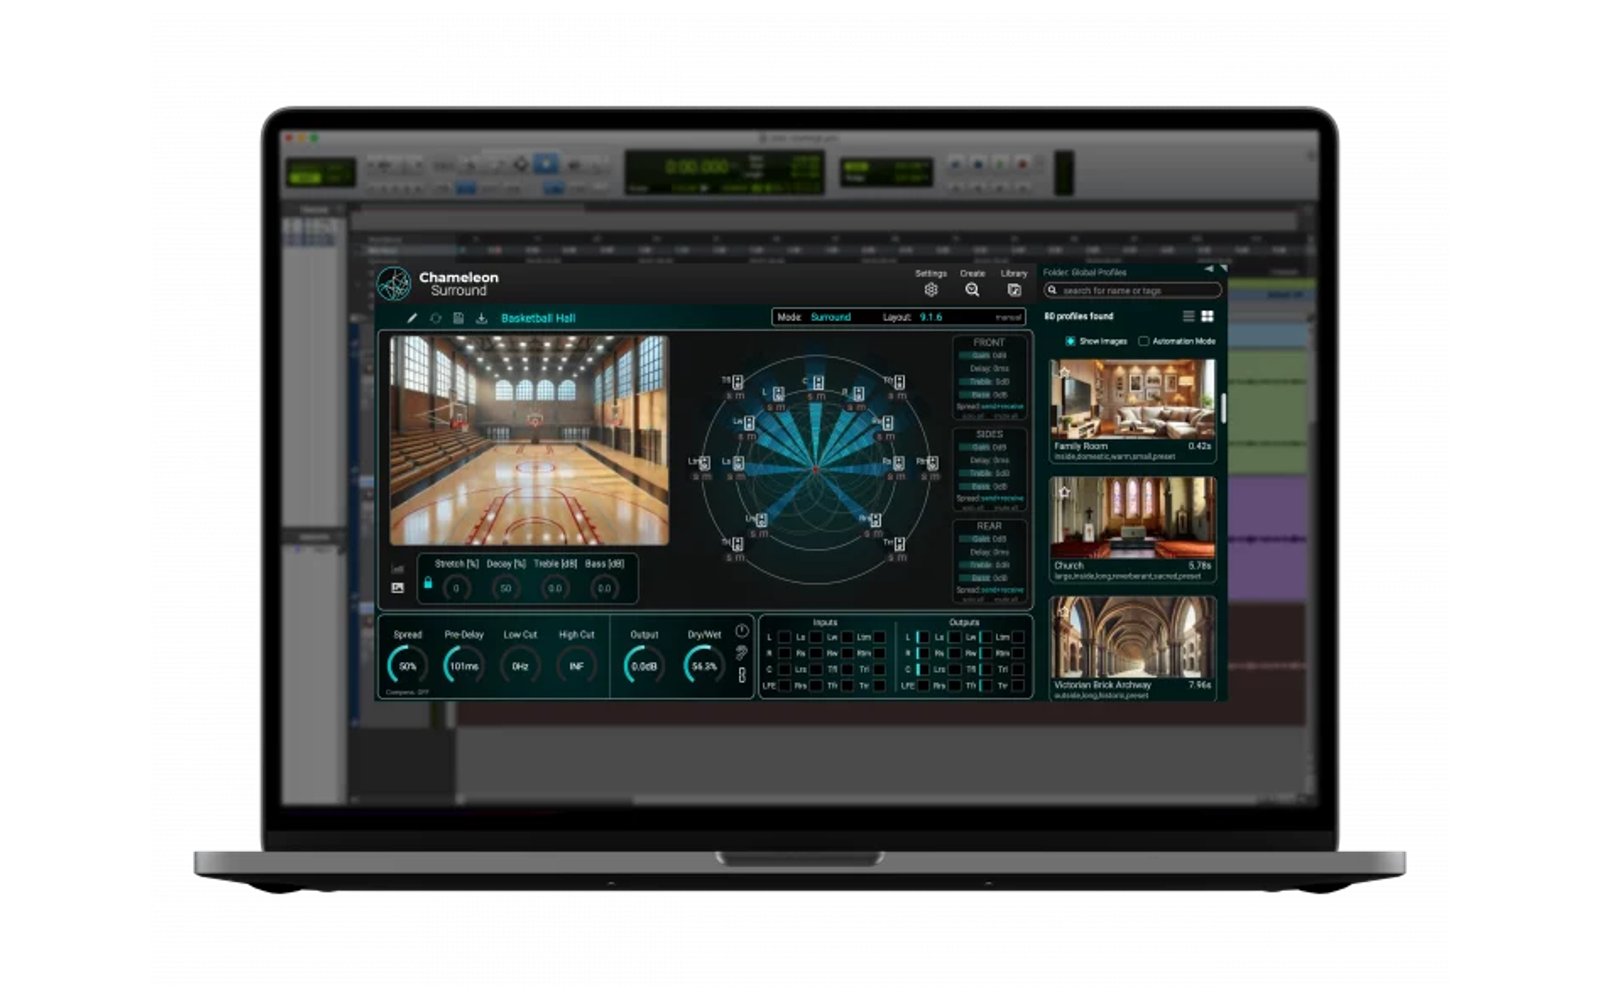The image size is (1600, 1000).
Task: Click the power bypass icon near Dry/Wet
Action: tap(742, 631)
